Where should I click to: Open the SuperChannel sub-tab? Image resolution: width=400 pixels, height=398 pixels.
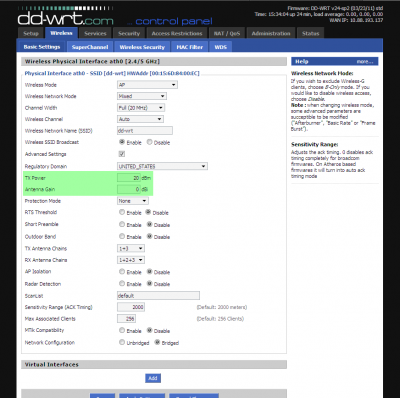tap(90, 47)
